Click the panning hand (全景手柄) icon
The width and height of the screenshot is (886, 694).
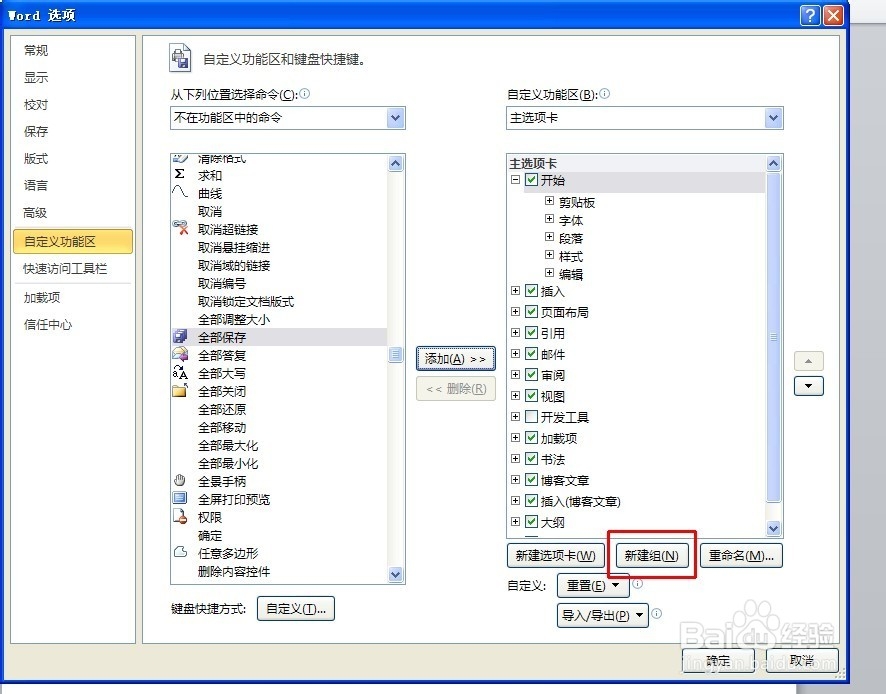coord(180,480)
